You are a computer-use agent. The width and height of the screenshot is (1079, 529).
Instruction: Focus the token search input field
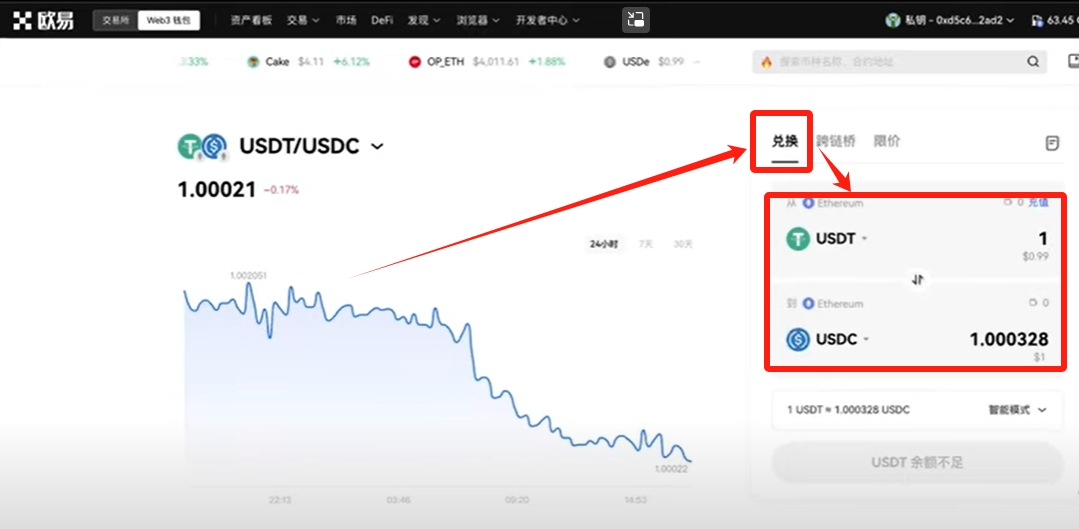[x=899, y=62]
